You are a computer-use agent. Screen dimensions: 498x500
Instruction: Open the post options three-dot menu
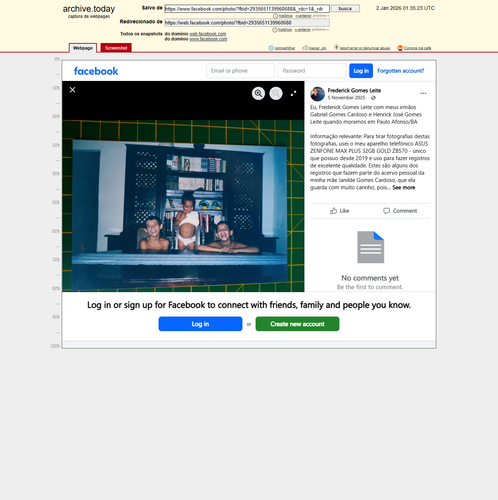point(423,93)
